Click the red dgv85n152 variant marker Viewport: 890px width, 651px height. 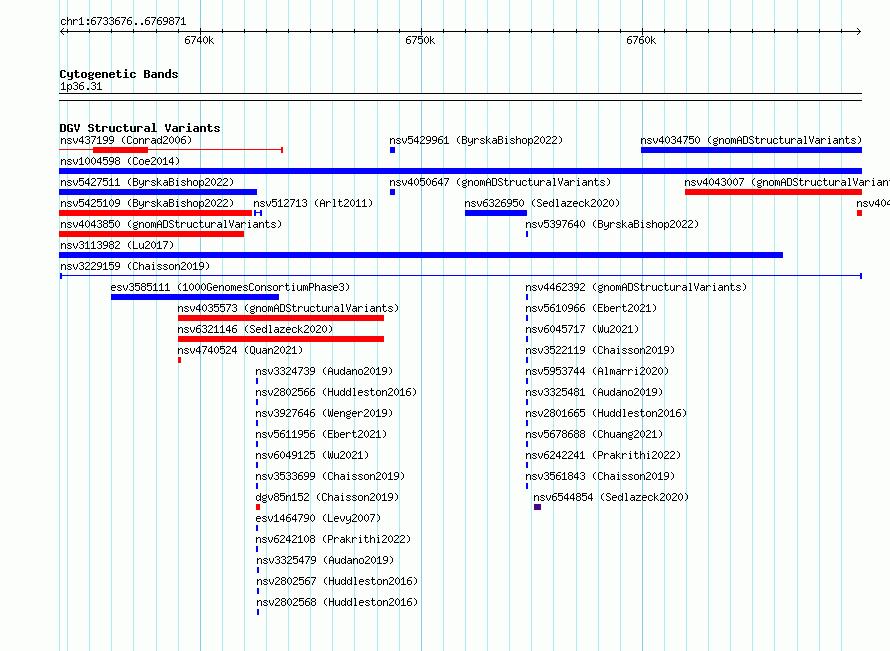pyautogui.click(x=258, y=507)
